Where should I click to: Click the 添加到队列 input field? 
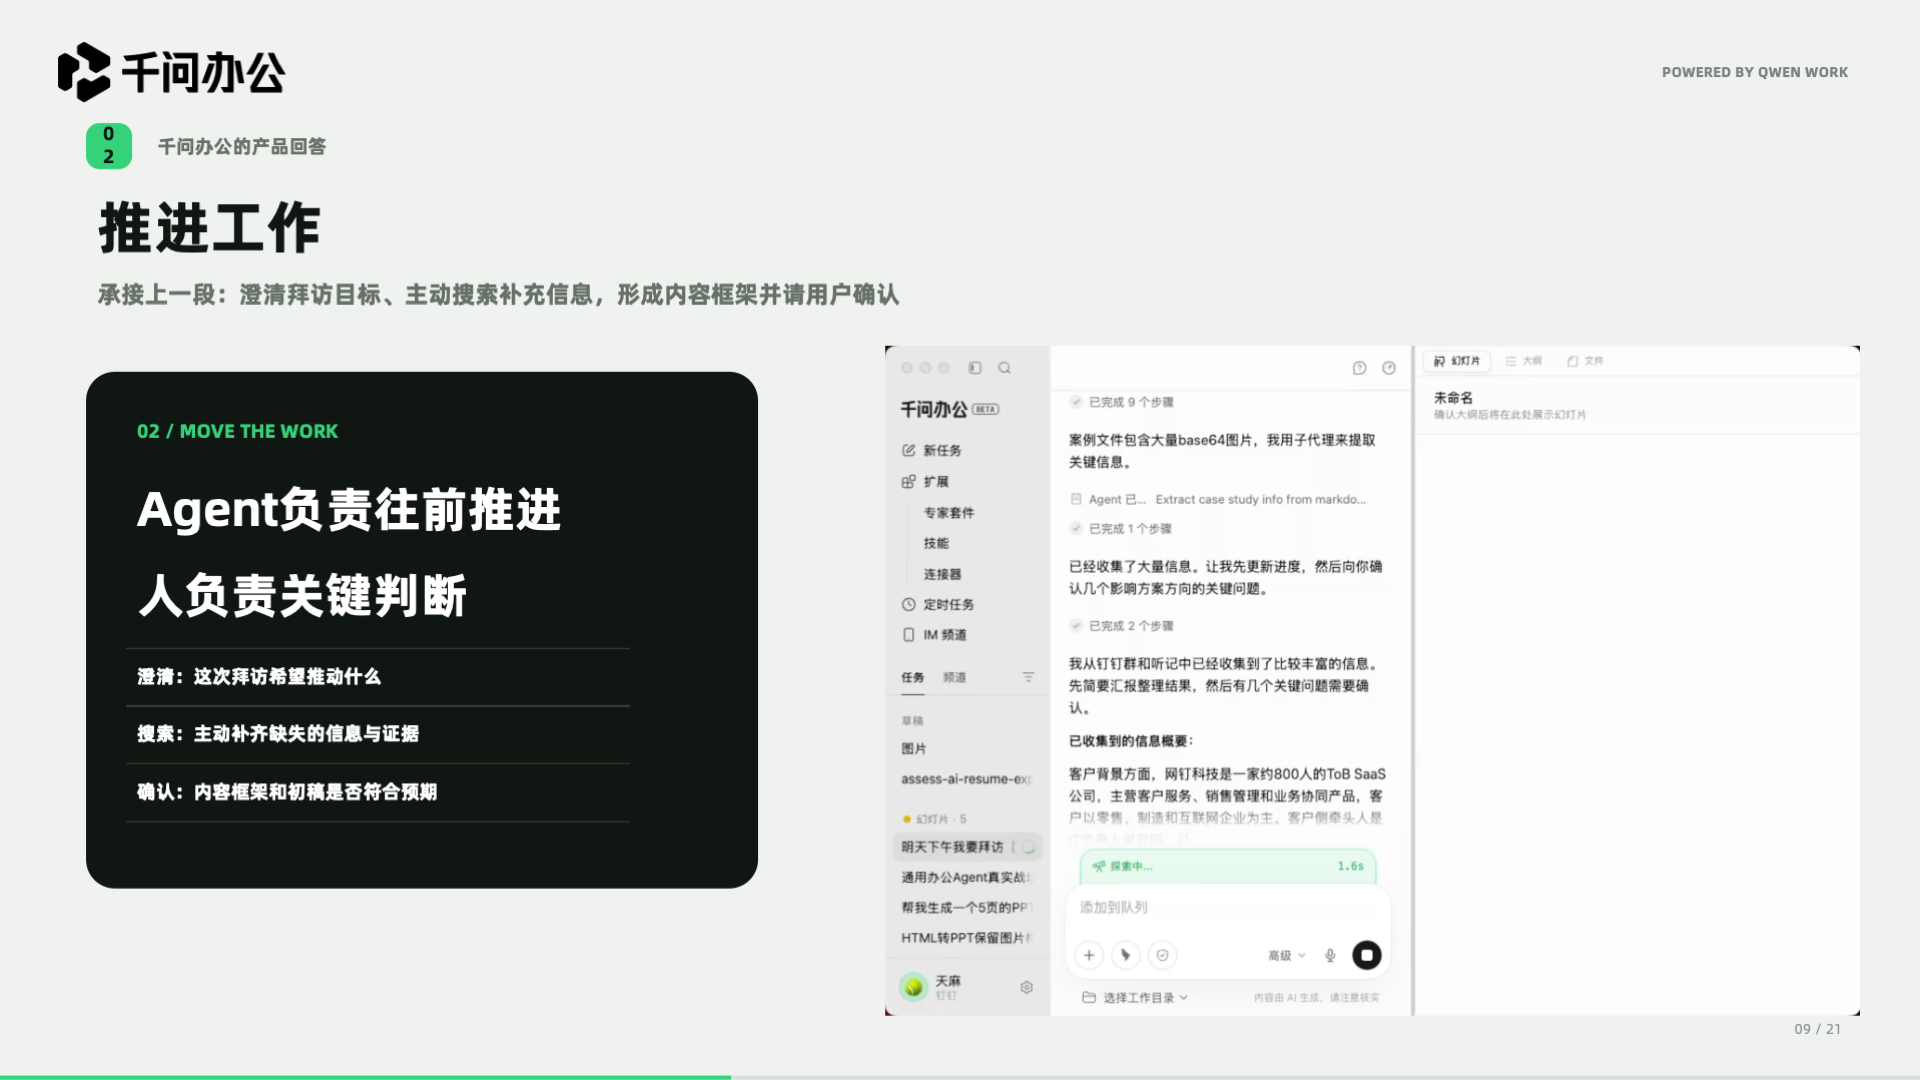pyautogui.click(x=1228, y=907)
